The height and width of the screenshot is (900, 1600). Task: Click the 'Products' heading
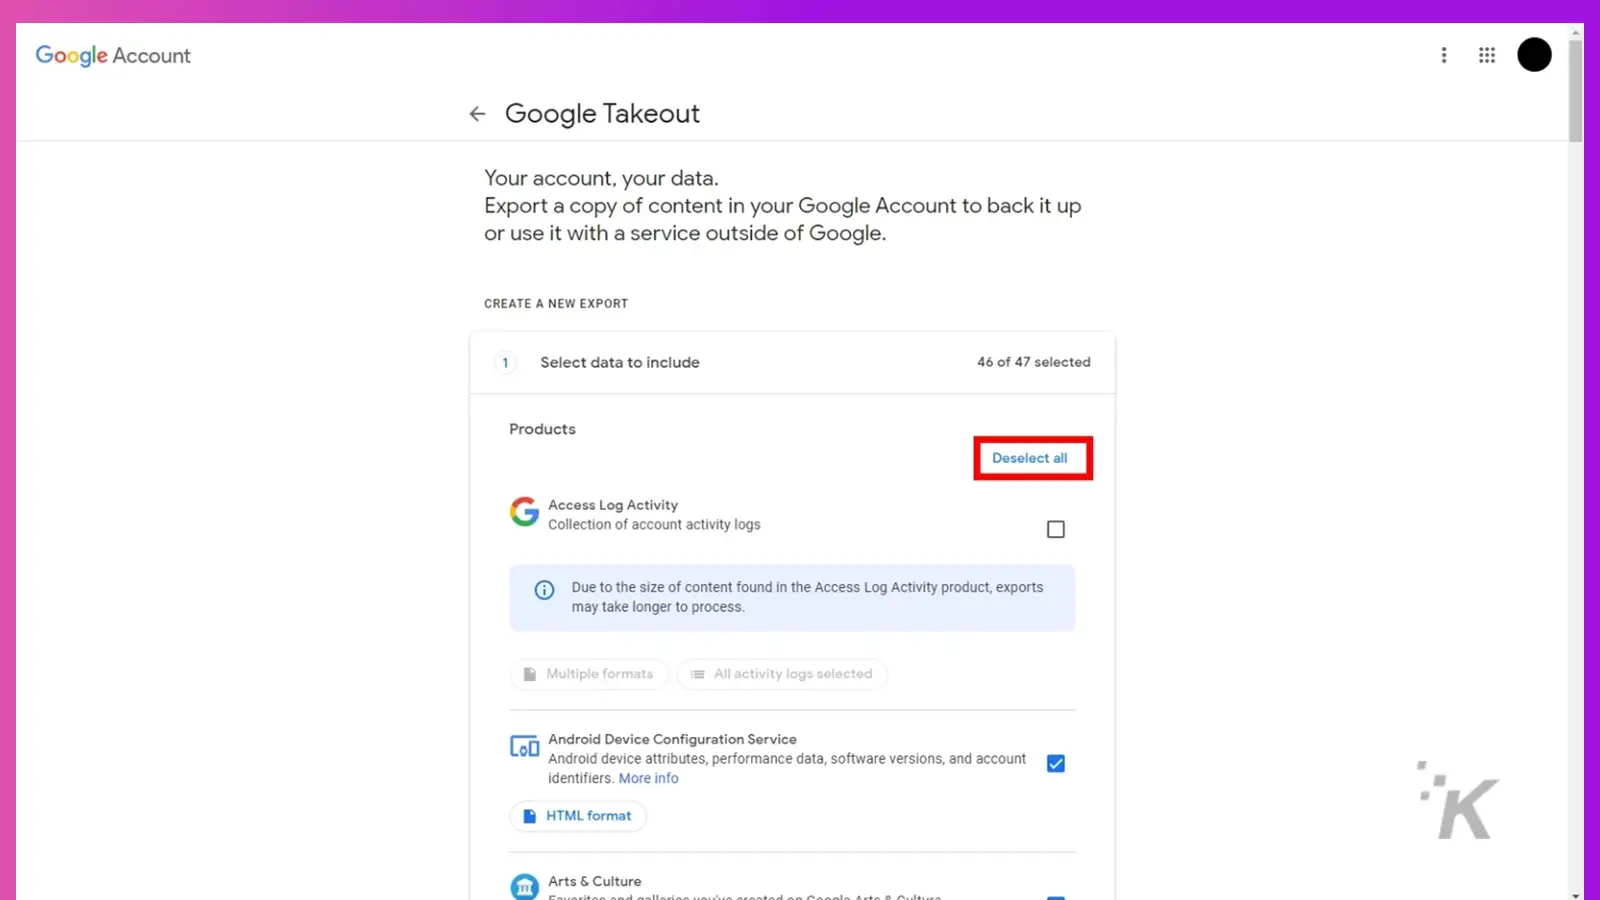pyautogui.click(x=542, y=429)
